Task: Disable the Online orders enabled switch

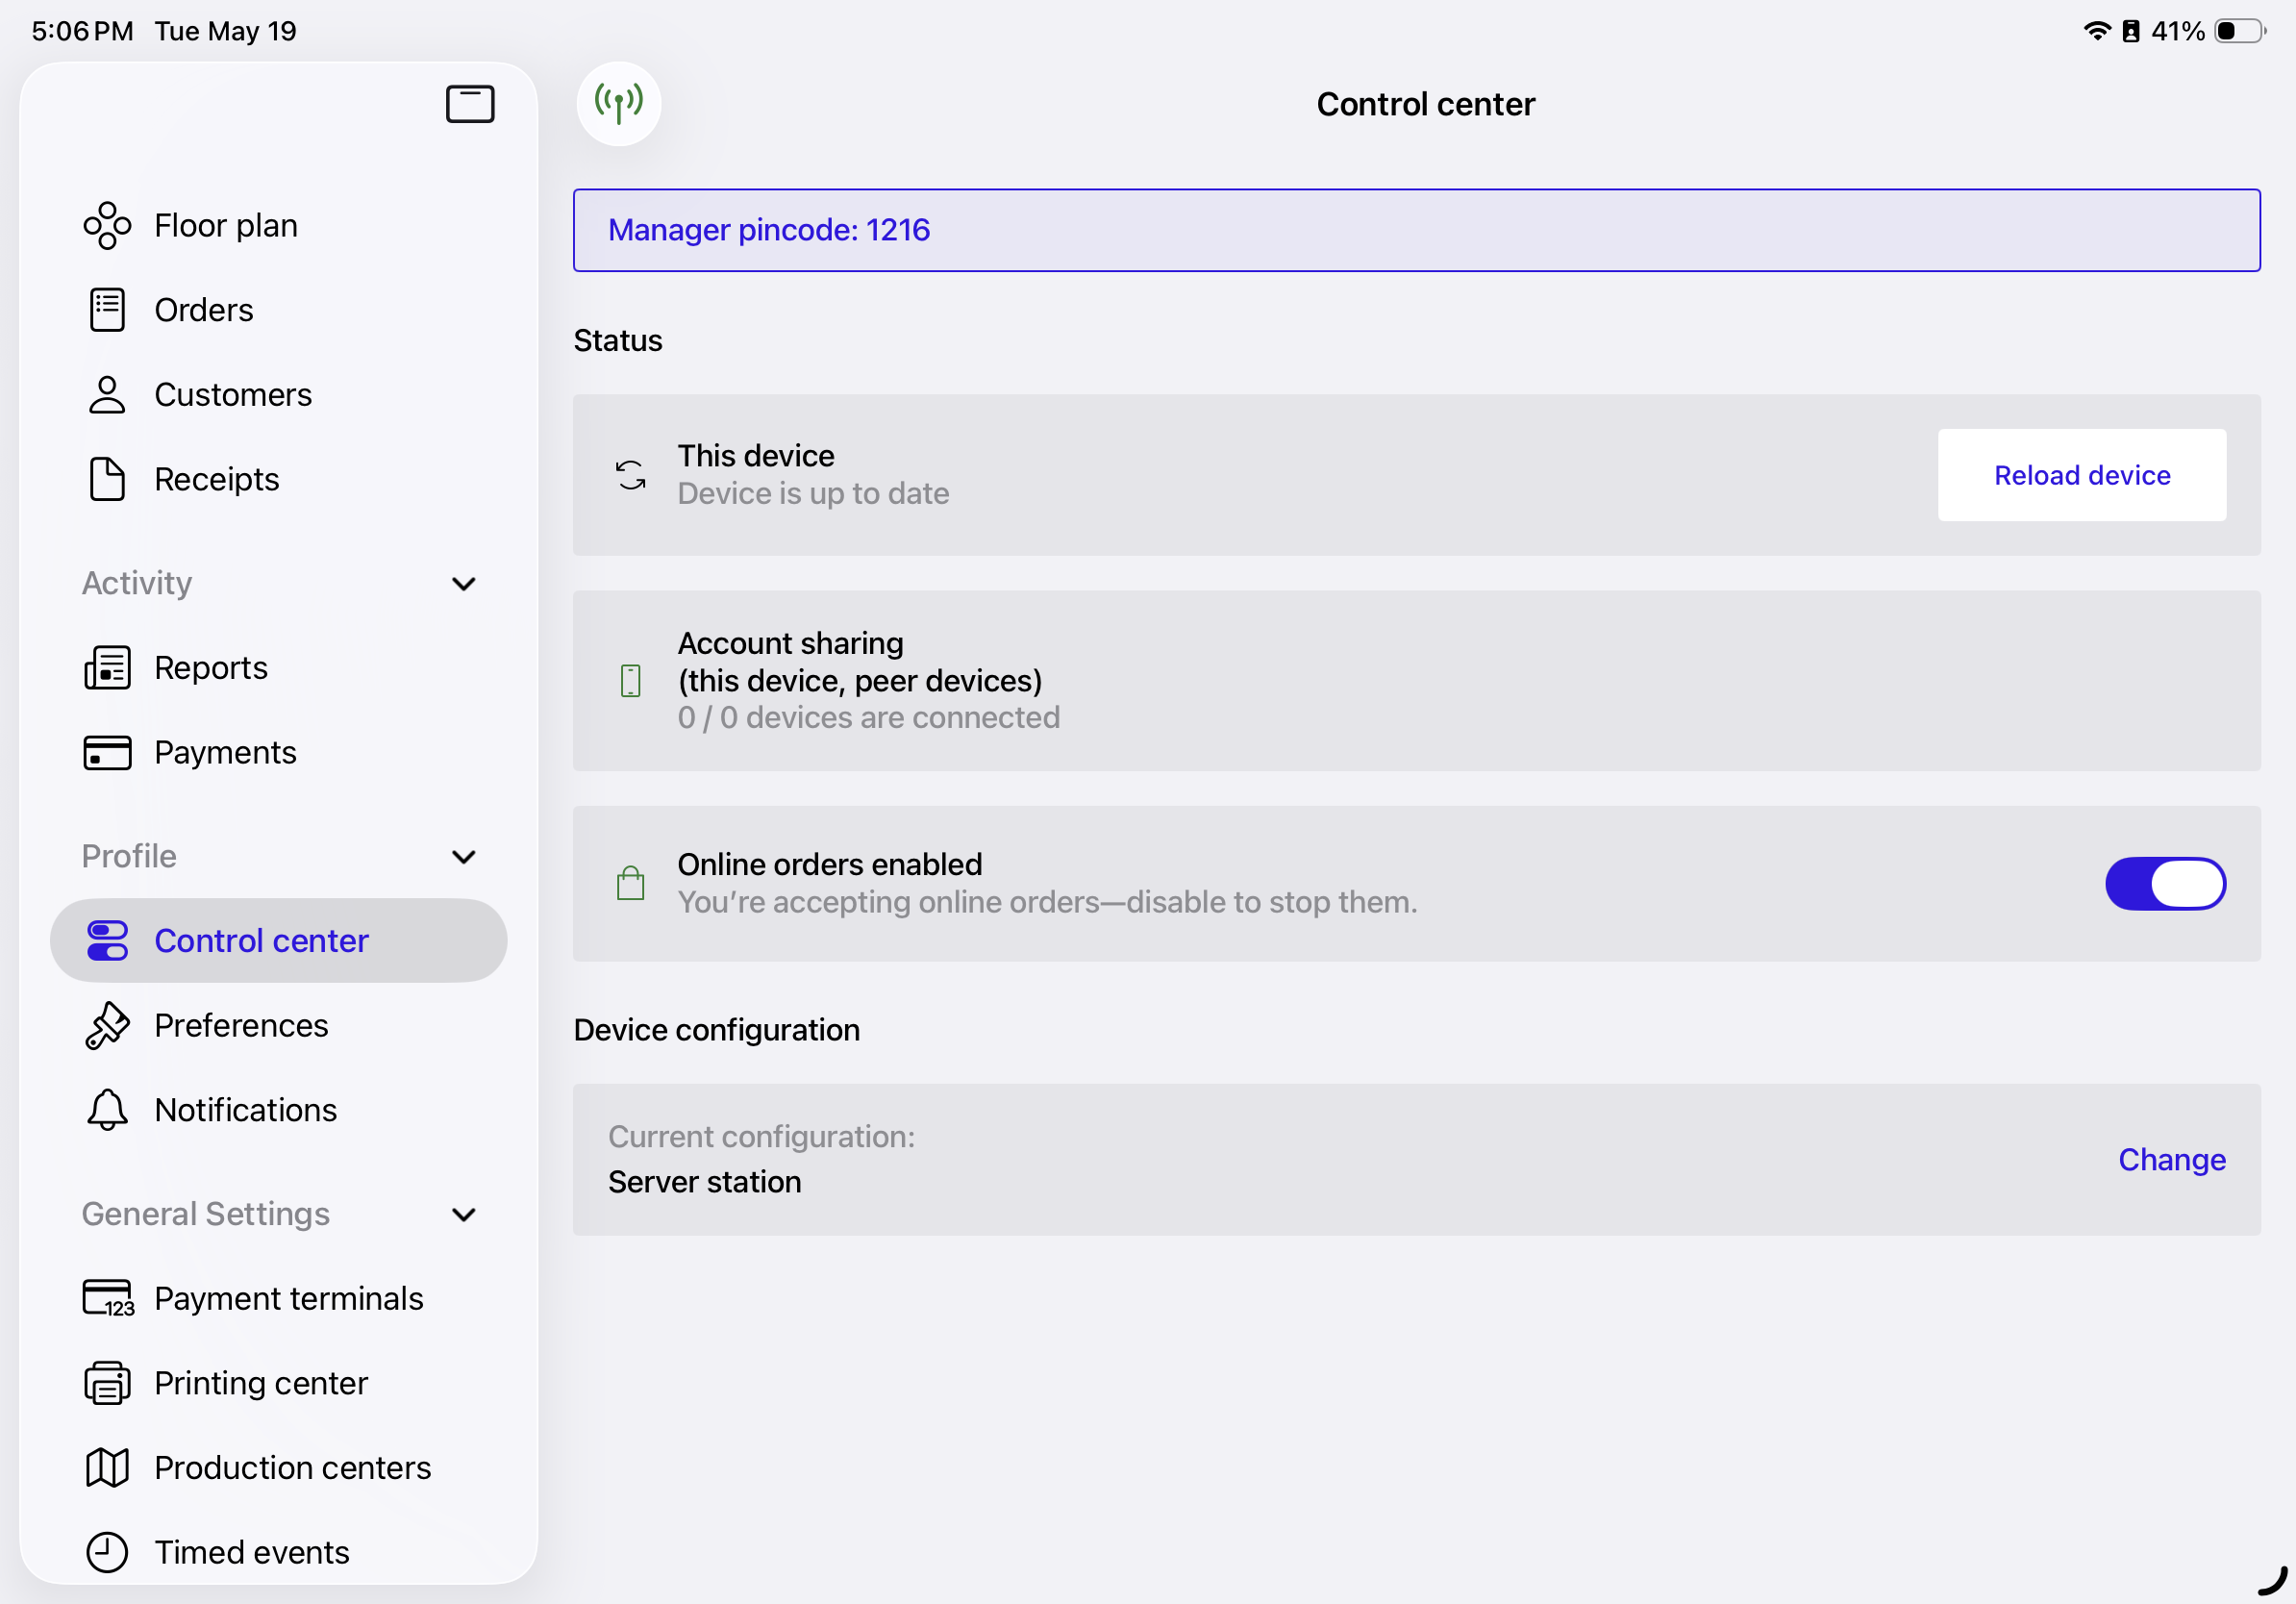Action: coord(2165,883)
